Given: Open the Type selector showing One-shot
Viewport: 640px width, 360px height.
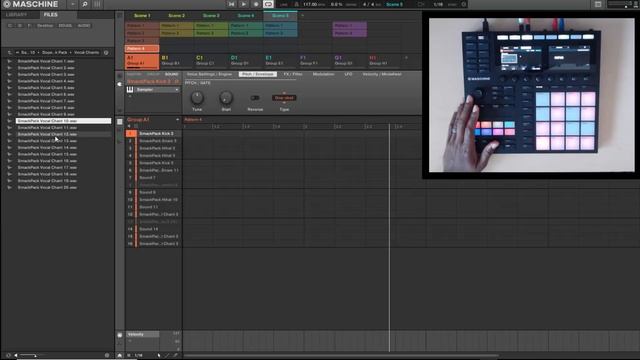Looking at the screenshot, I should 284,98.
